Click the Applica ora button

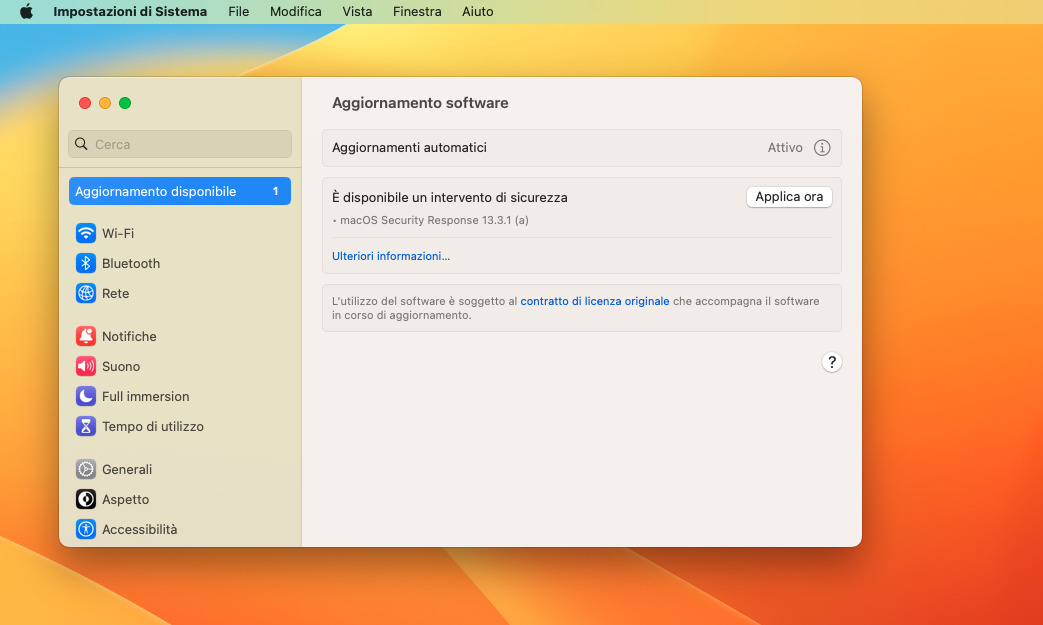point(789,197)
